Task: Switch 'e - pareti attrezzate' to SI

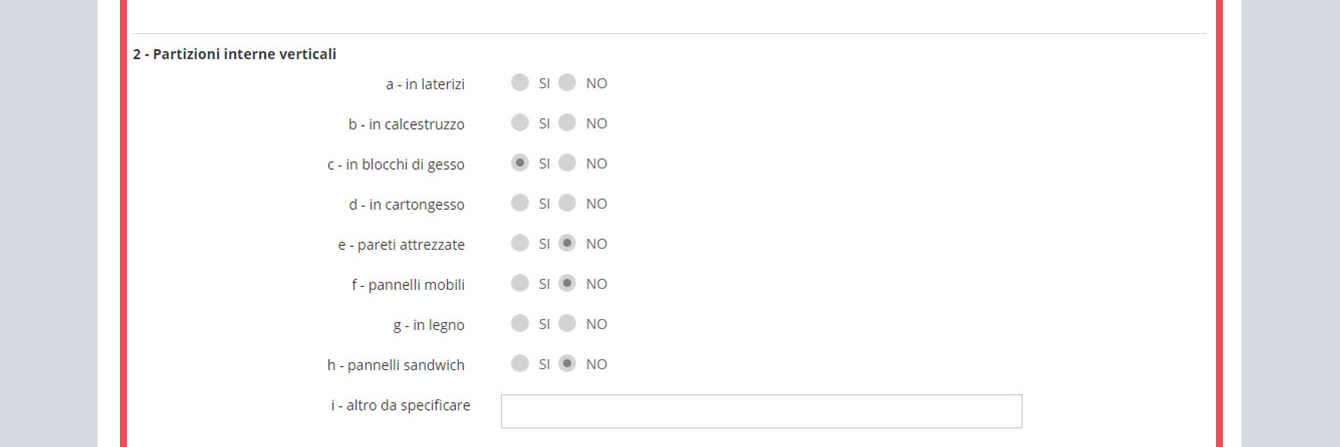Action: click(x=520, y=243)
